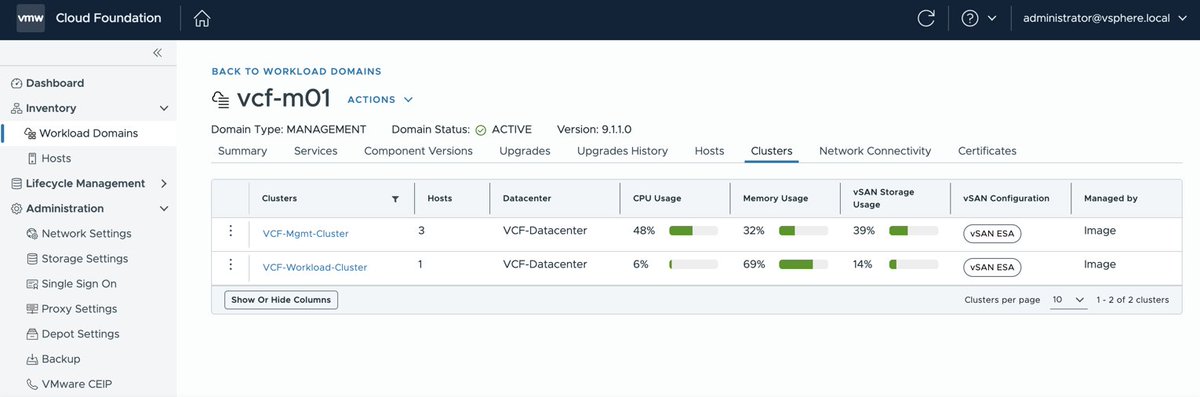
Task: Open the Clusters column filter icon
Action: pyautogui.click(x=395, y=199)
